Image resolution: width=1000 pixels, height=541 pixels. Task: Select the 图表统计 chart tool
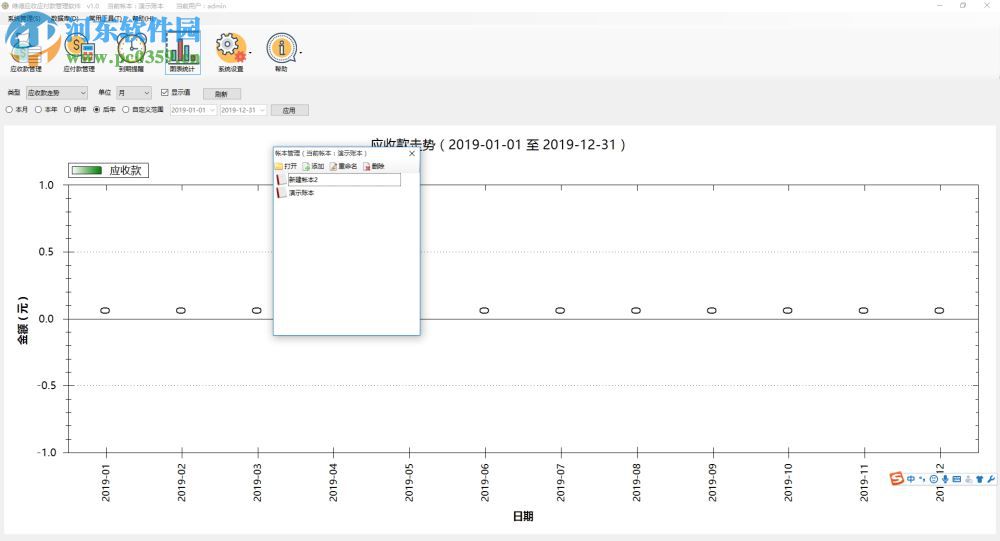coord(182,52)
